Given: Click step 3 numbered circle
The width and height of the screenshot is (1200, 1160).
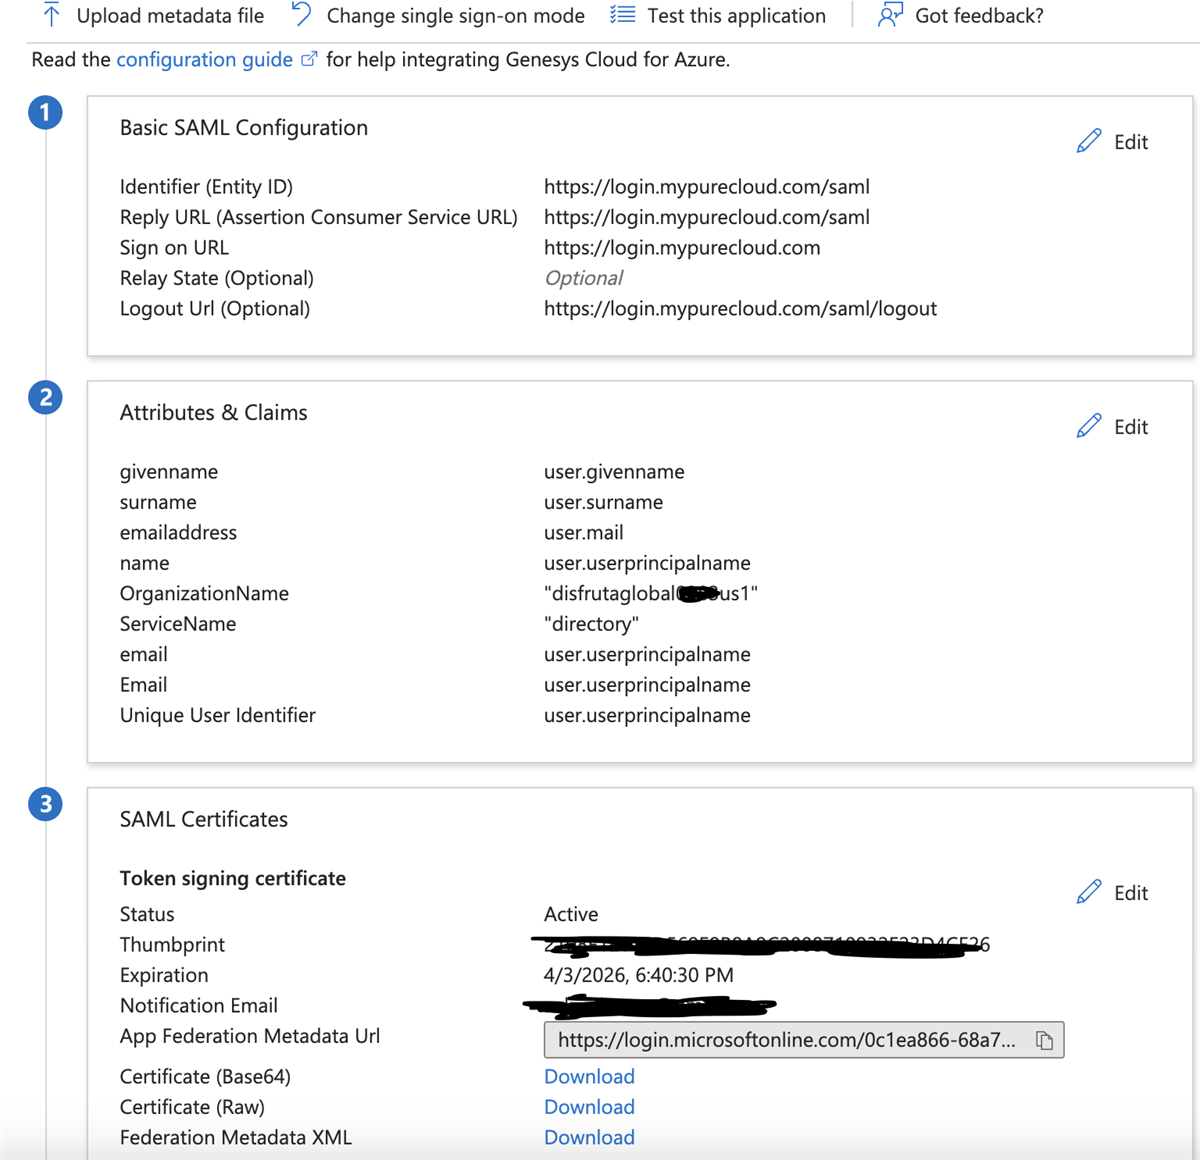Looking at the screenshot, I should click(45, 804).
